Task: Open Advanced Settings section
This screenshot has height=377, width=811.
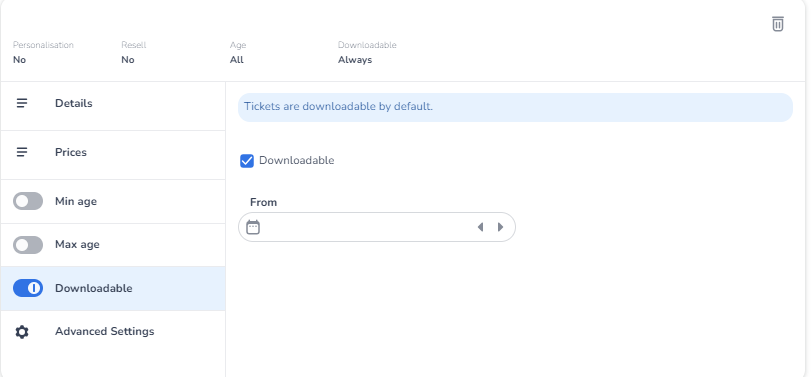Action: point(113,331)
